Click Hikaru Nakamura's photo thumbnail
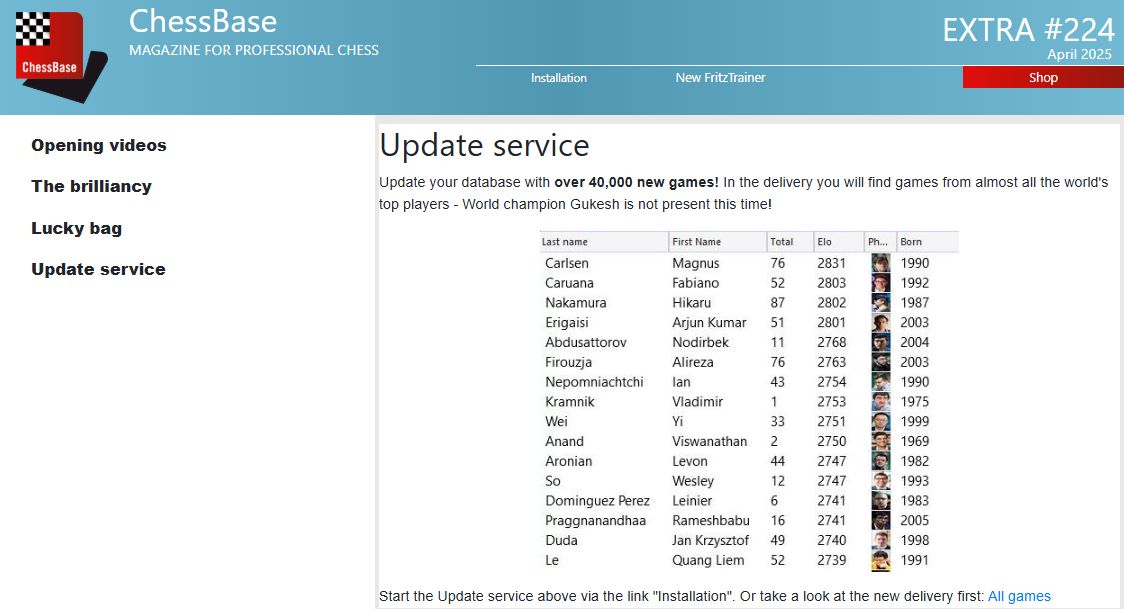Viewport: 1124px width, 609px height. coord(880,303)
